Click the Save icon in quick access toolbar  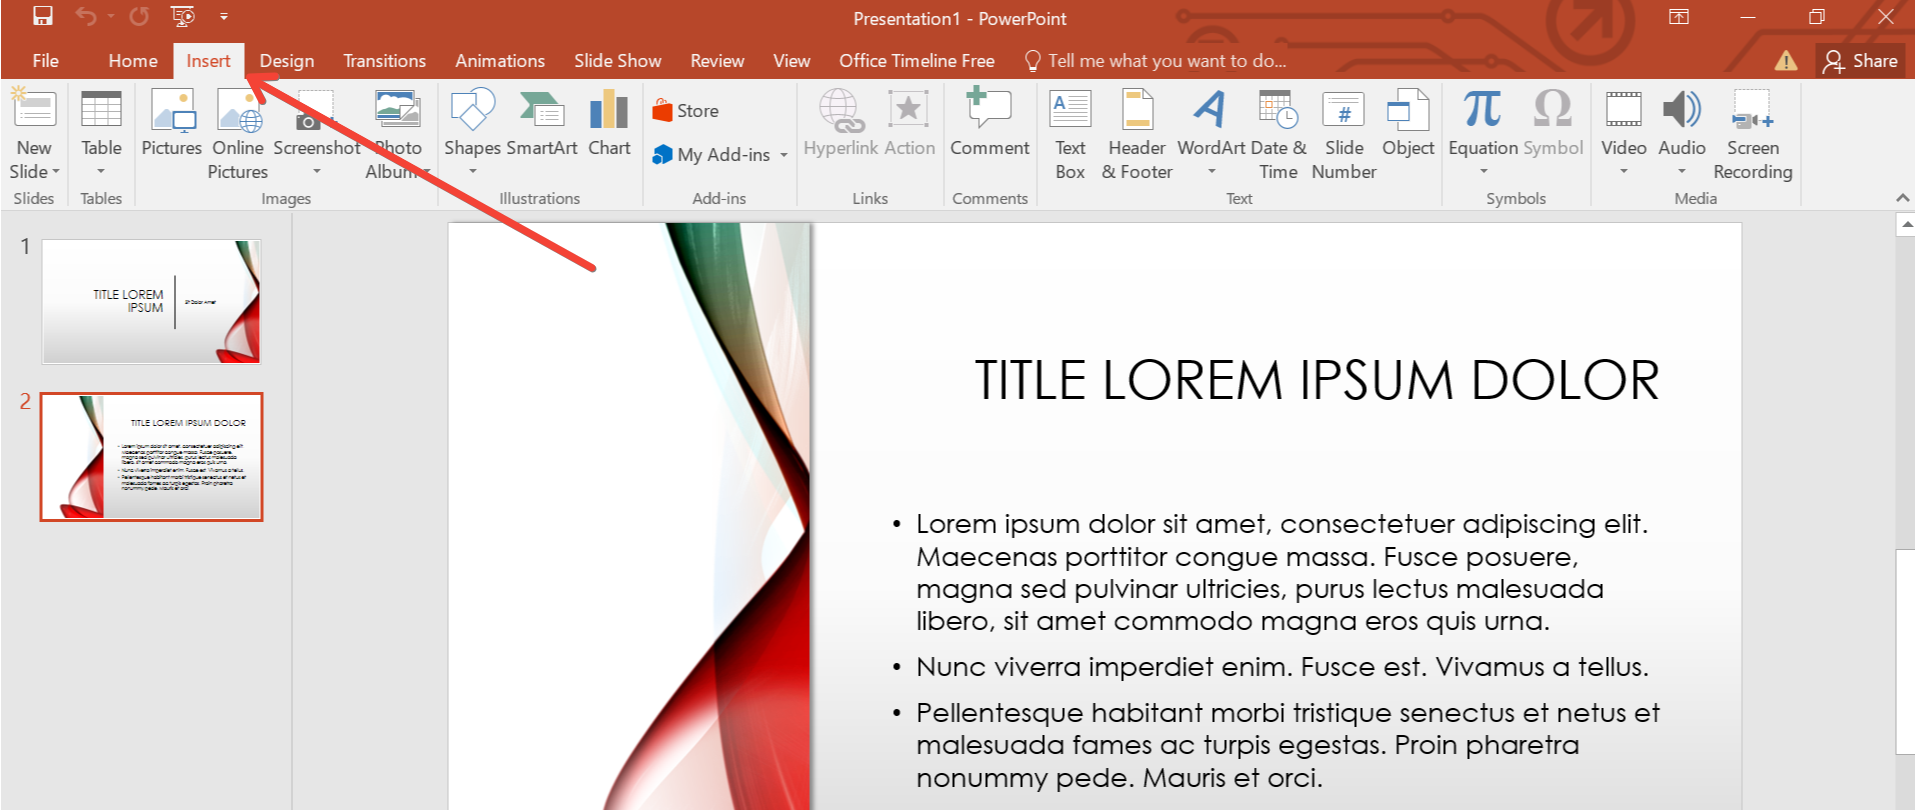pyautogui.click(x=42, y=17)
